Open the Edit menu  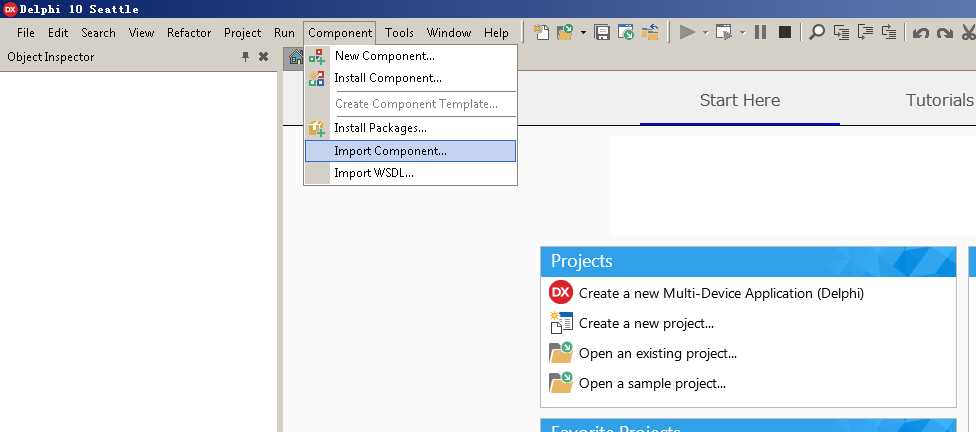(x=58, y=32)
